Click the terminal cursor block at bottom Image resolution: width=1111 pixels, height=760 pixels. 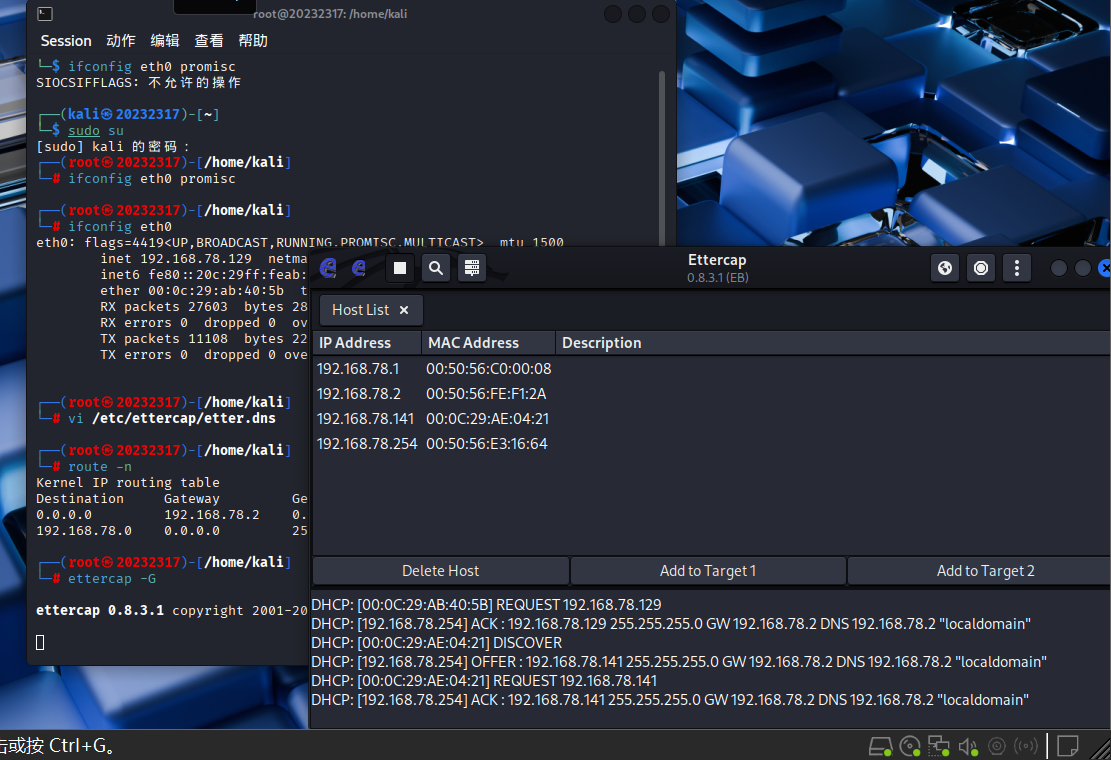[40, 642]
